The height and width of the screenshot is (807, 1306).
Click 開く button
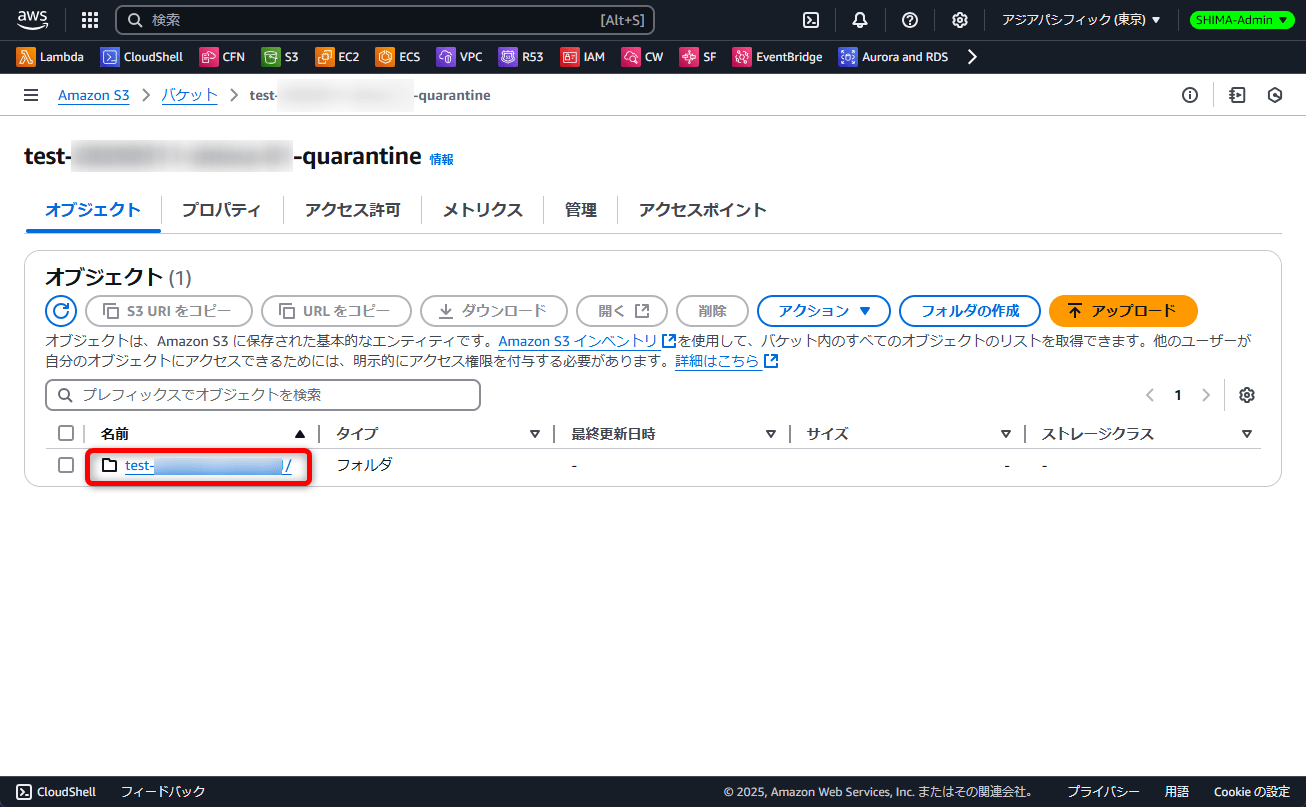point(622,311)
